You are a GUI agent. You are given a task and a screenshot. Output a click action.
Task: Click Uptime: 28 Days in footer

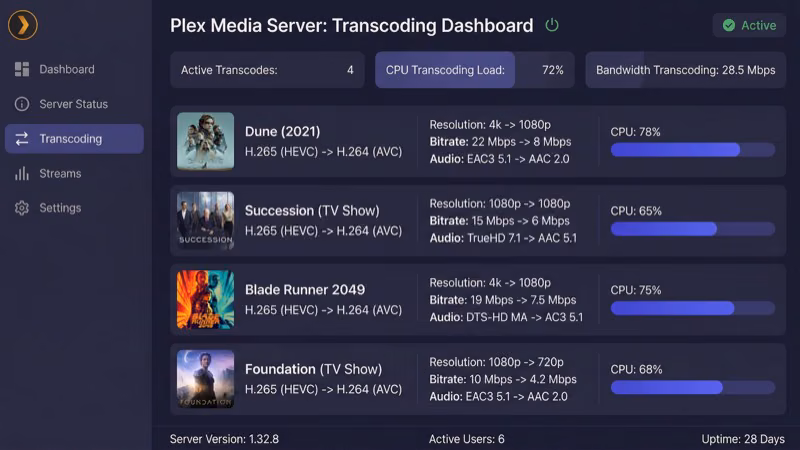743,439
